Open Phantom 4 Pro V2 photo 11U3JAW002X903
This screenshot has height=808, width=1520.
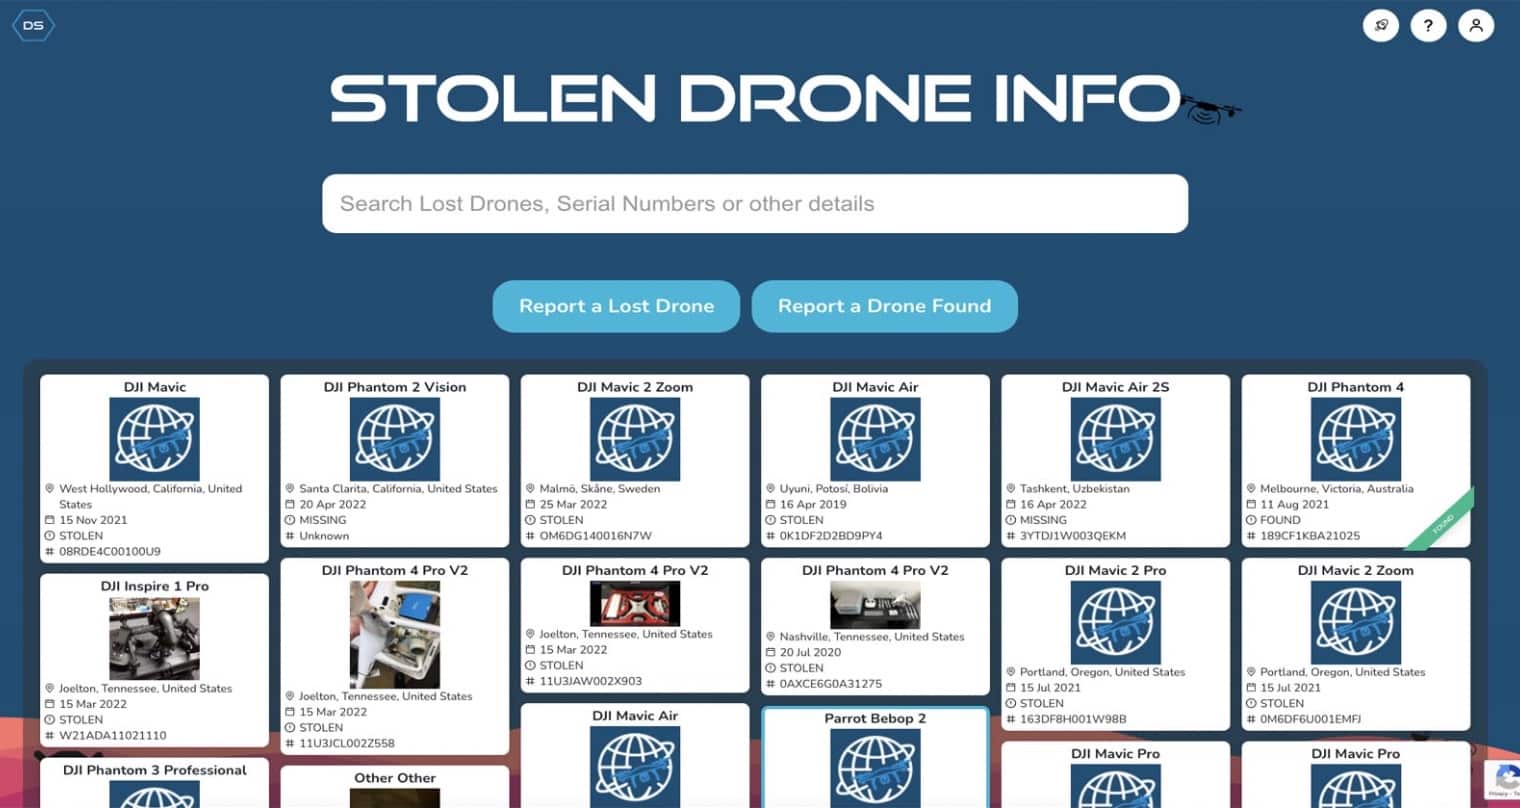pos(635,604)
